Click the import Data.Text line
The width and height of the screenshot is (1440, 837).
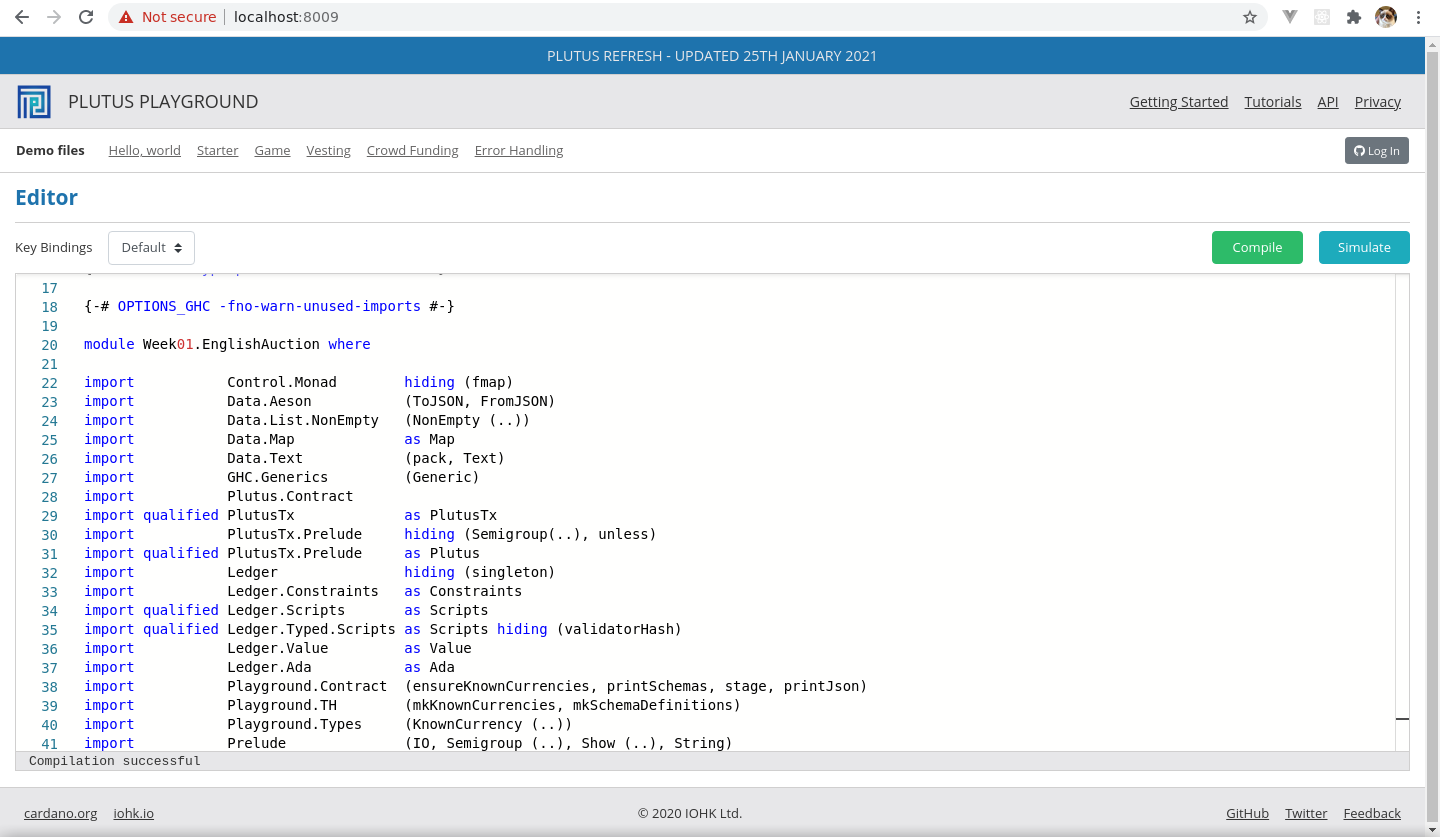tap(294, 458)
